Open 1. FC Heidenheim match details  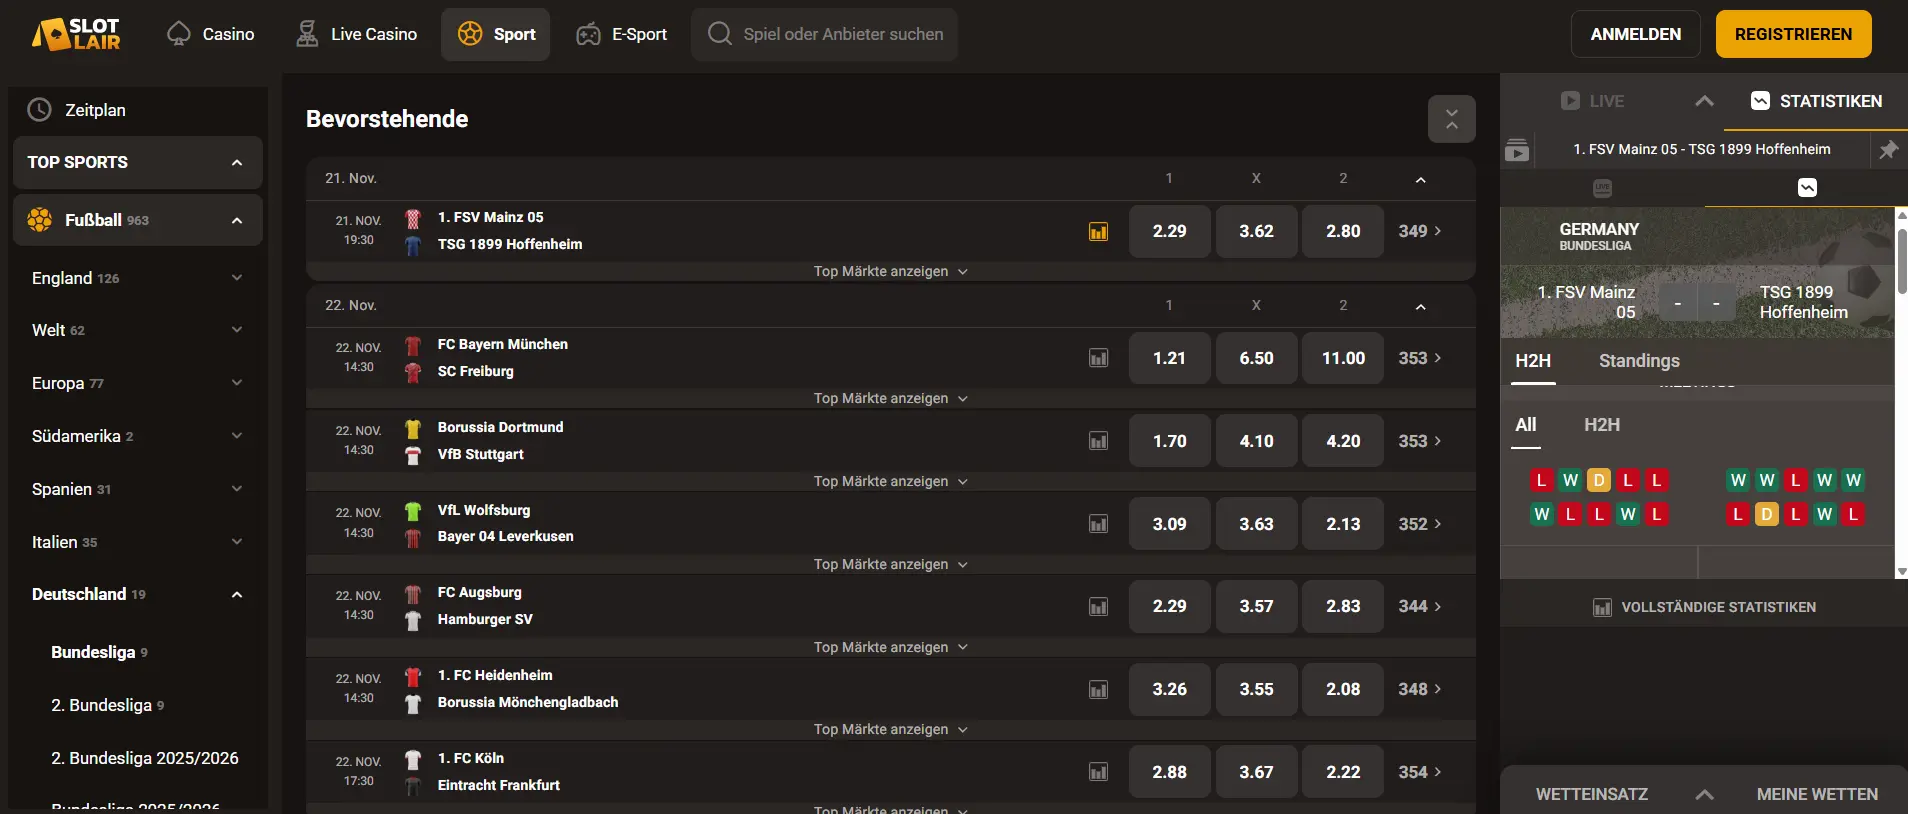[x=495, y=676]
